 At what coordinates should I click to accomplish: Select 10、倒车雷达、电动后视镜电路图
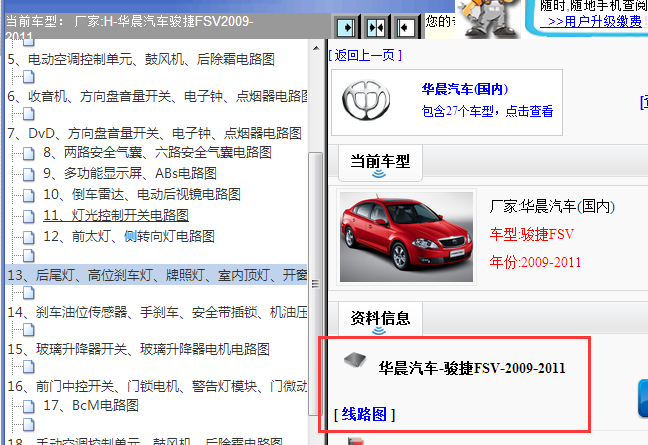pos(142,194)
